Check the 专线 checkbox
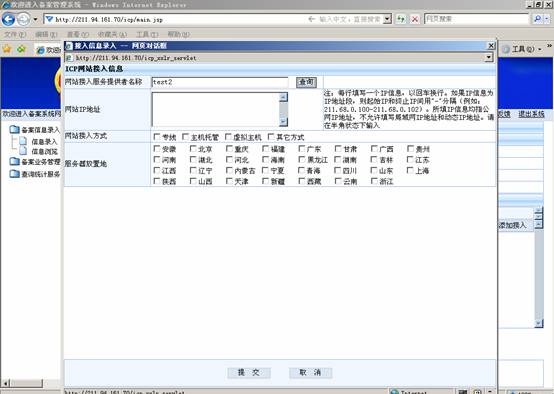 (x=157, y=137)
